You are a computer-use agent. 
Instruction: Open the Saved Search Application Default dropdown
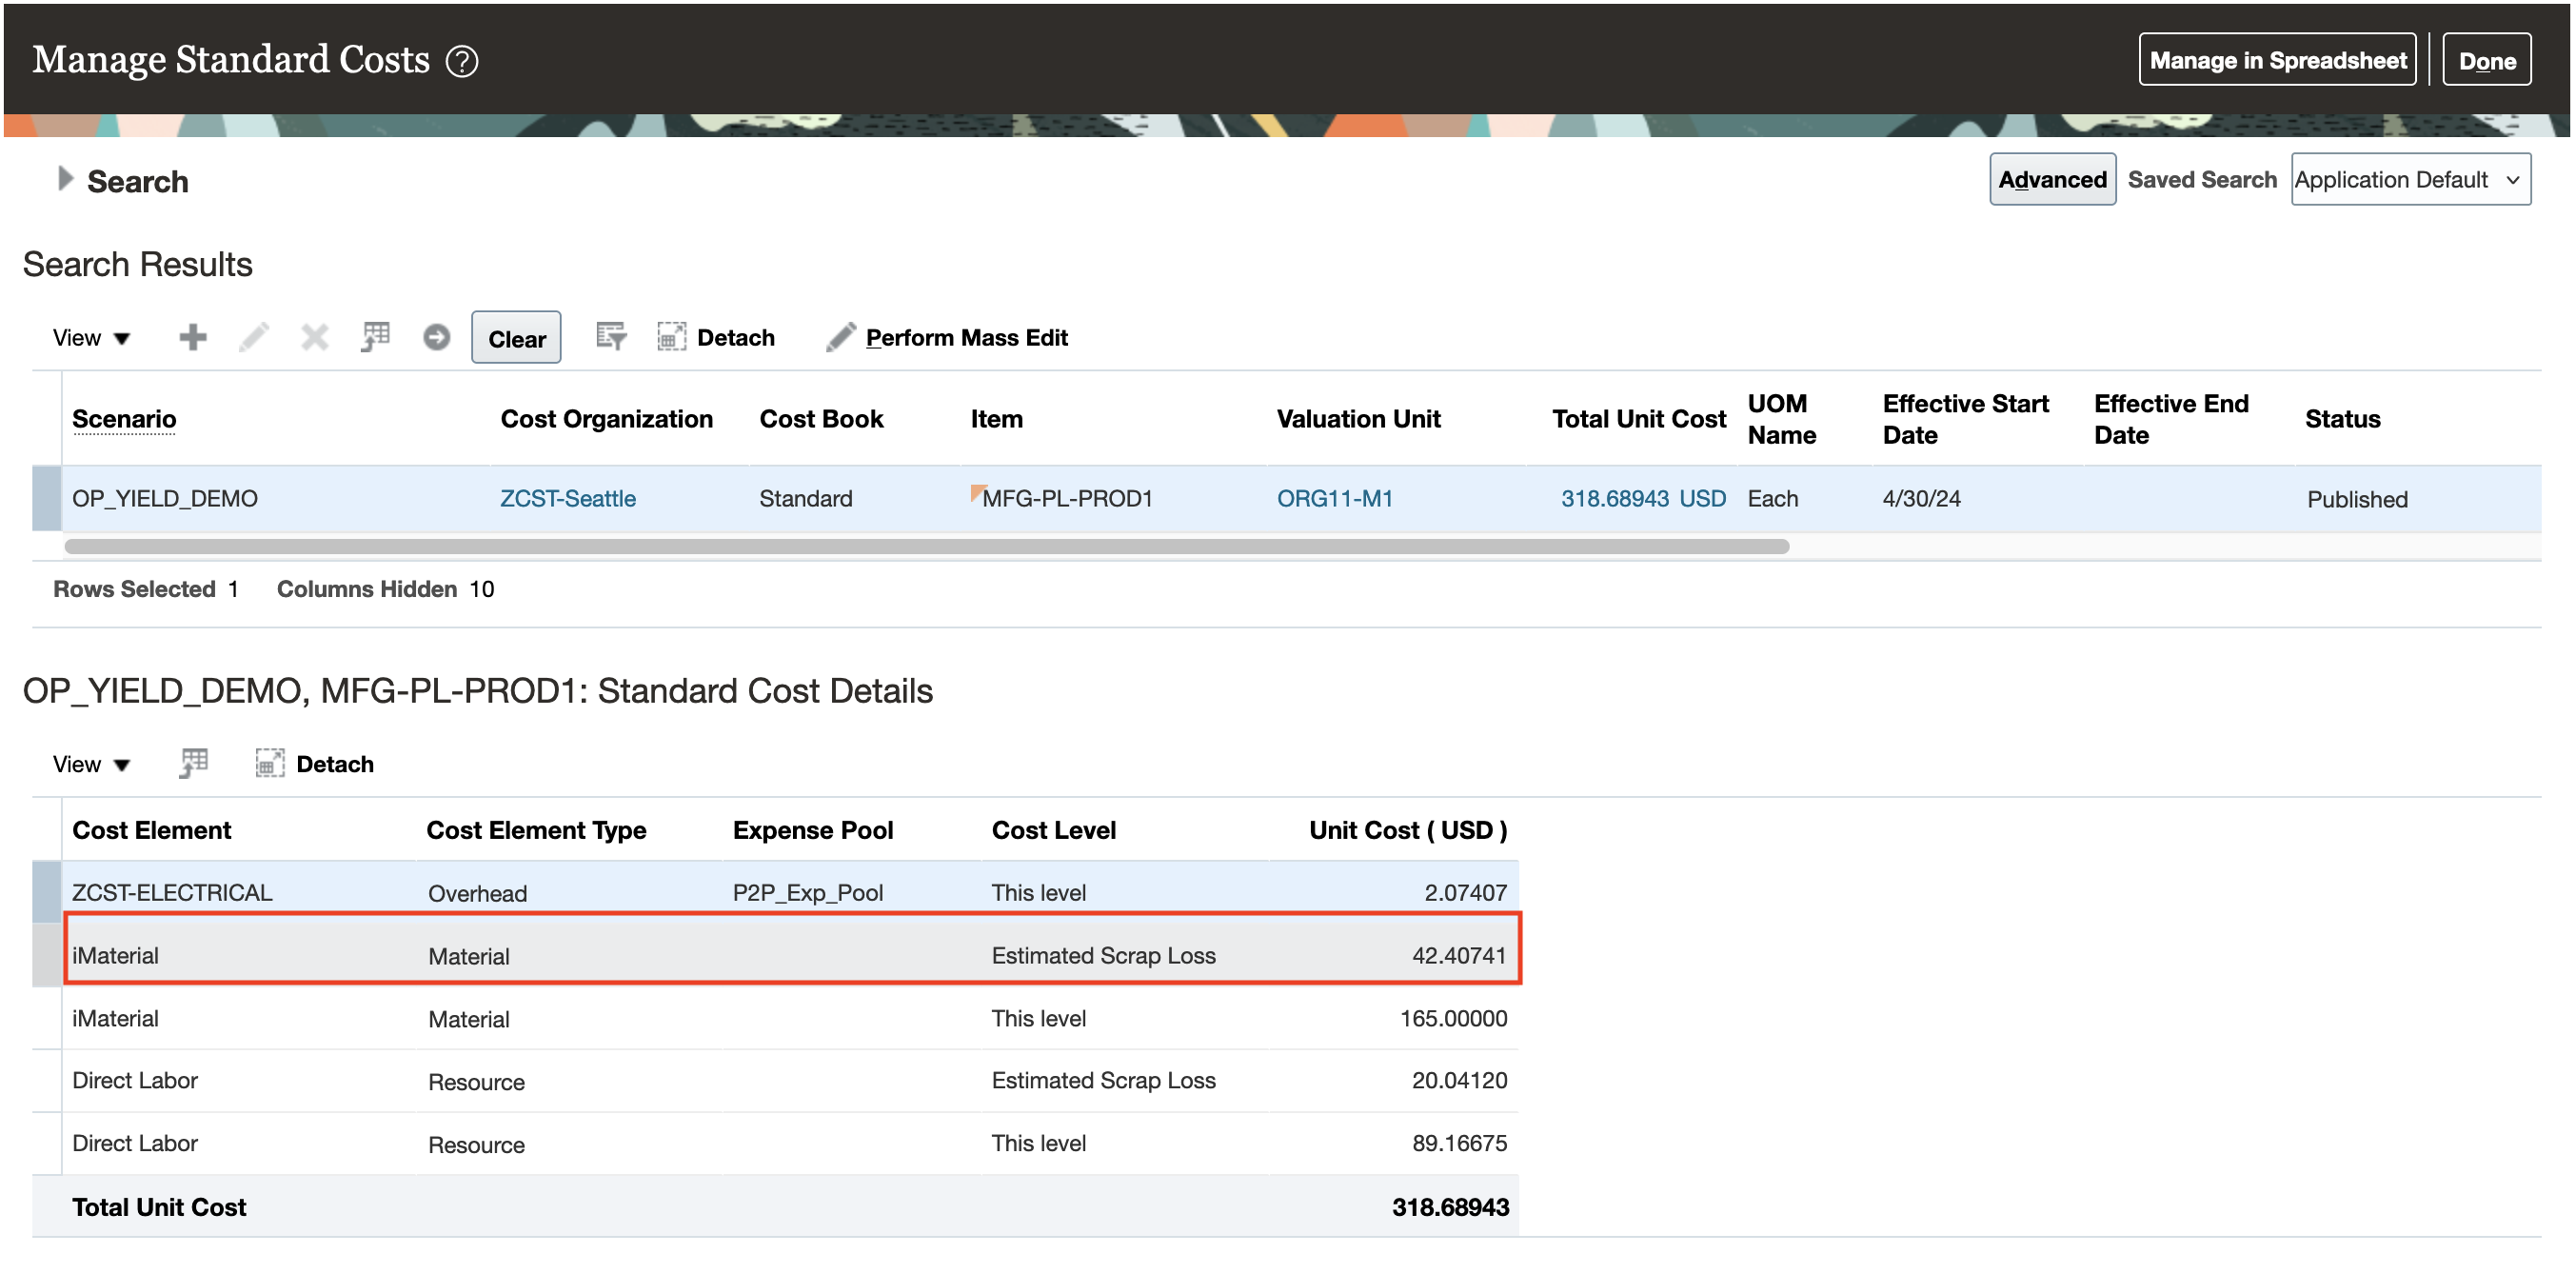(2409, 180)
